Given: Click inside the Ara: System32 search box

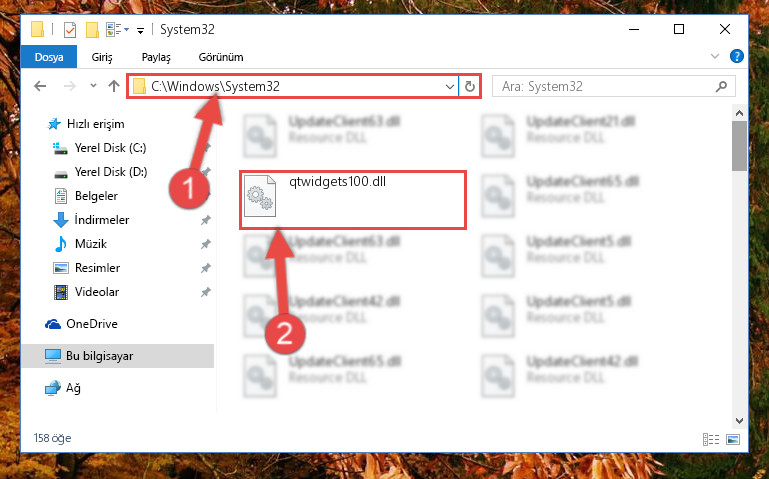Looking at the screenshot, I should 606,87.
